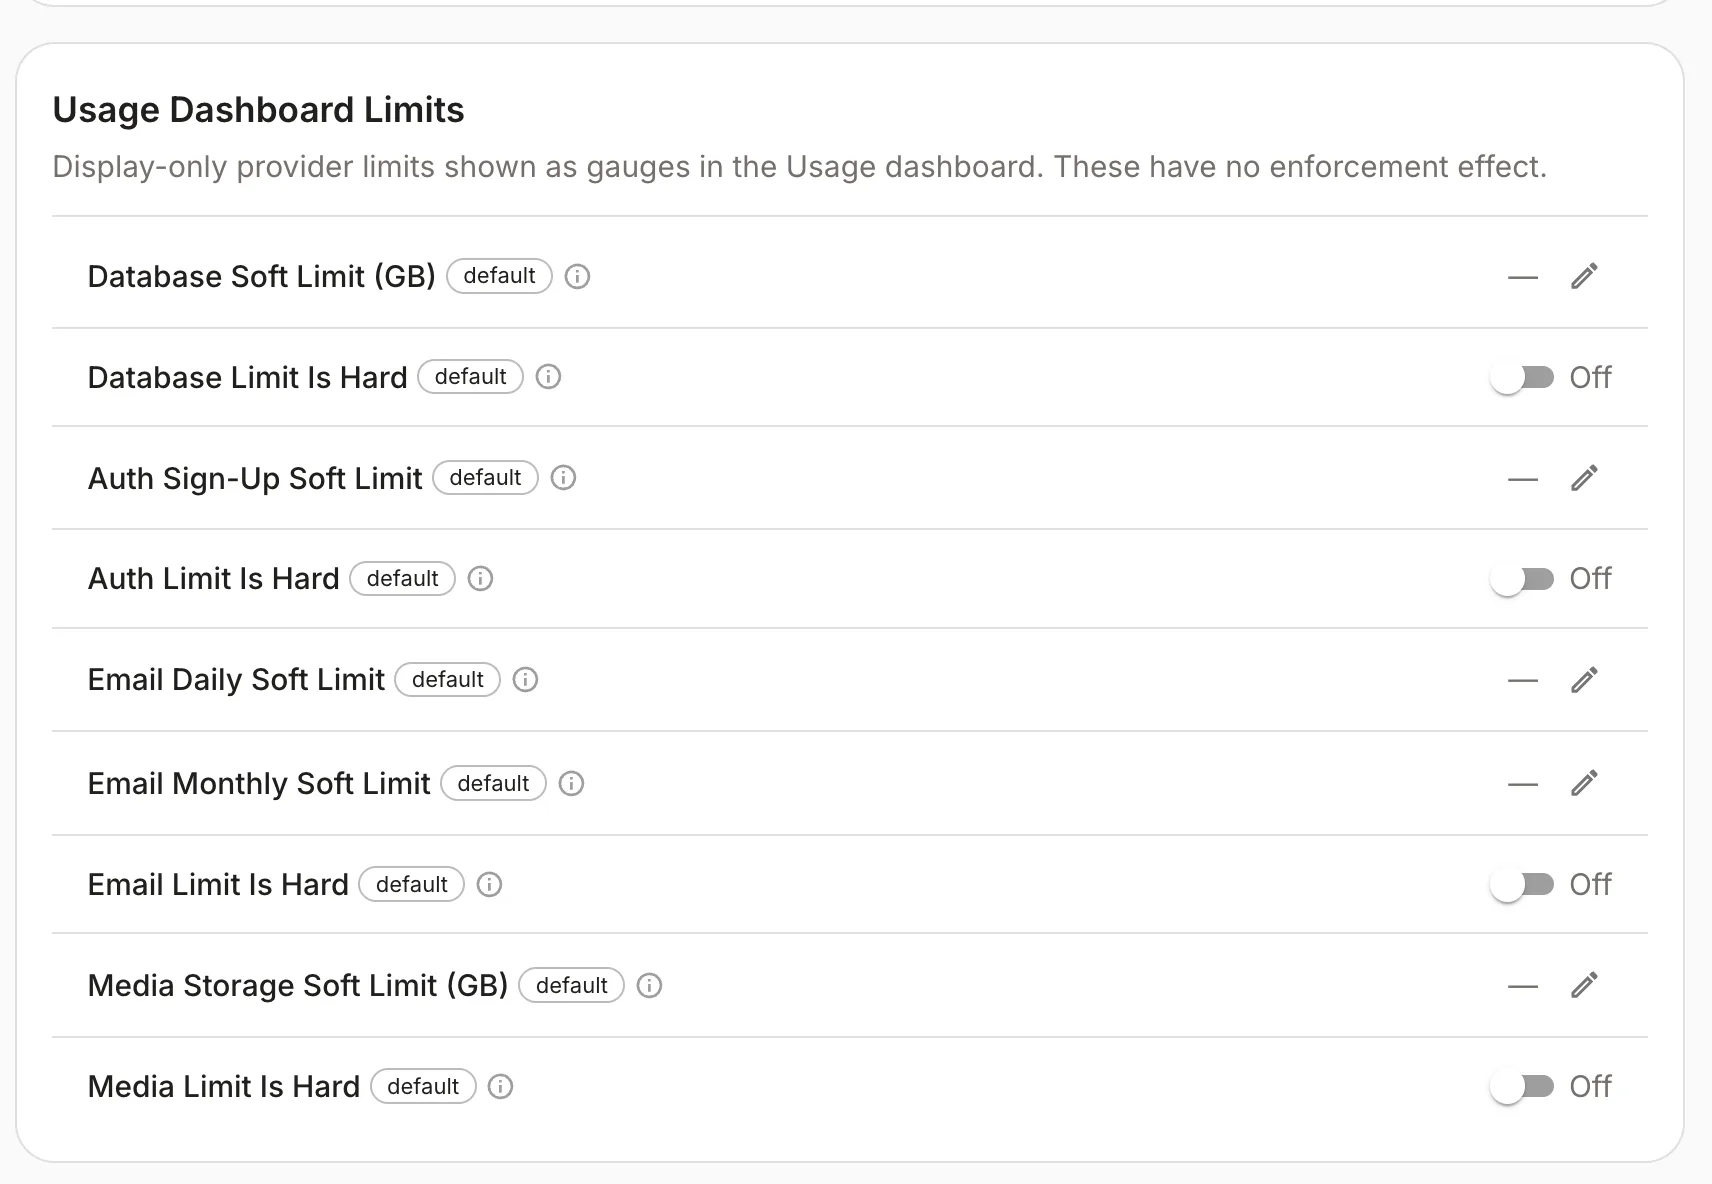The height and width of the screenshot is (1184, 1712).
Task: Edit the Media Storage Soft Limit value
Action: coord(1584,985)
